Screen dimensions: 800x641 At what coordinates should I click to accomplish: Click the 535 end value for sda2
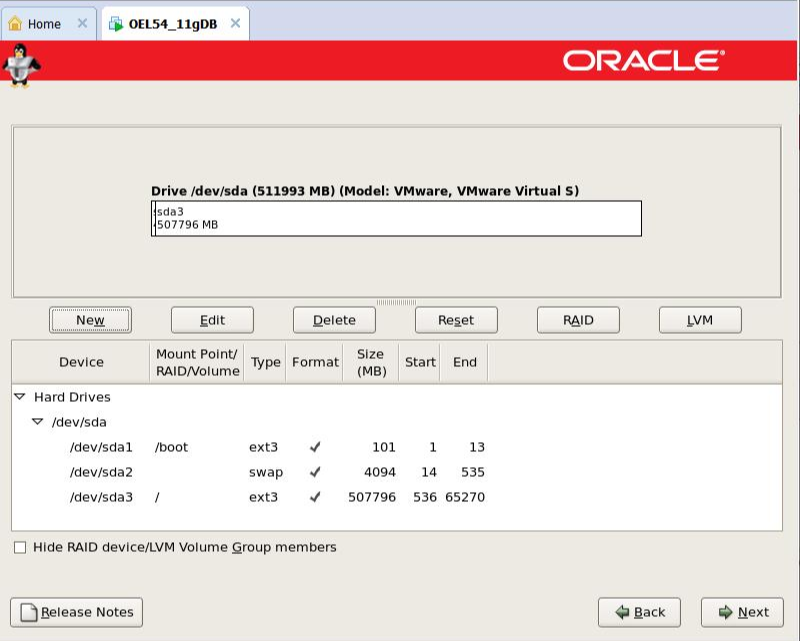coord(473,472)
